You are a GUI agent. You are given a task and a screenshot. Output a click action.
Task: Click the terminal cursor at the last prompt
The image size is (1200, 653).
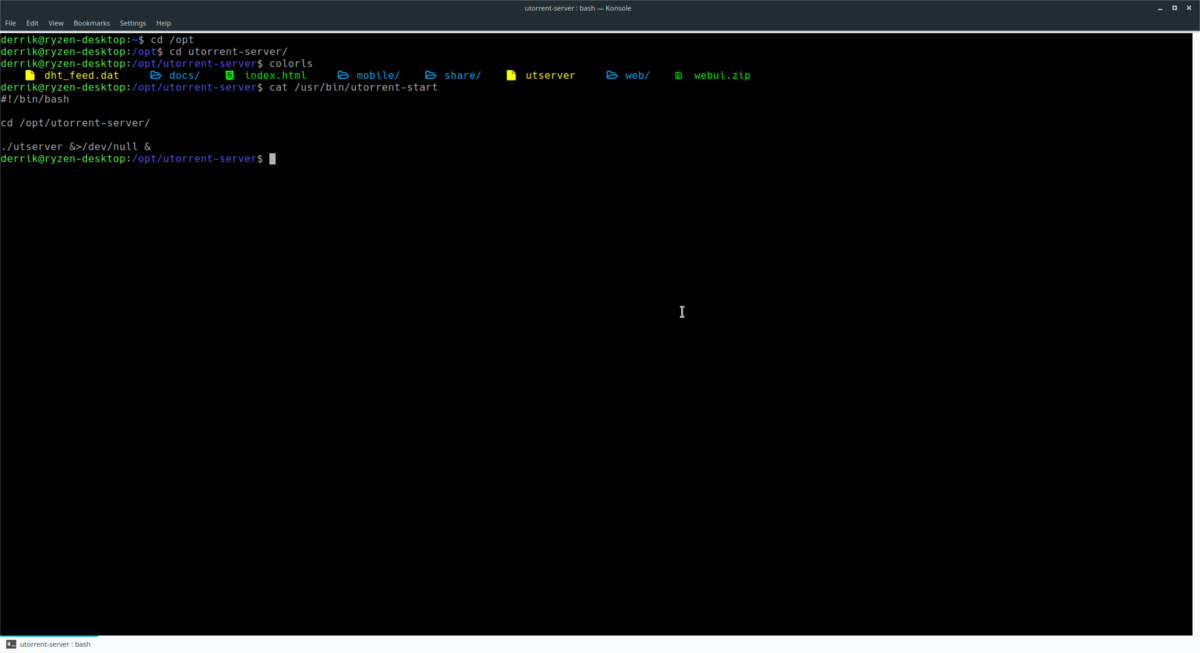(272, 158)
